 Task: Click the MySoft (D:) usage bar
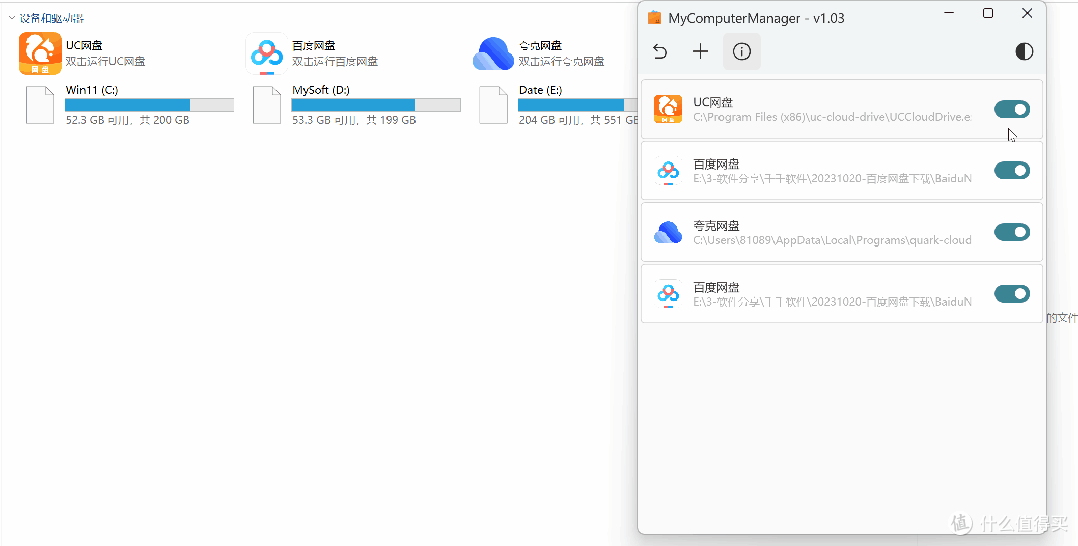pos(376,105)
